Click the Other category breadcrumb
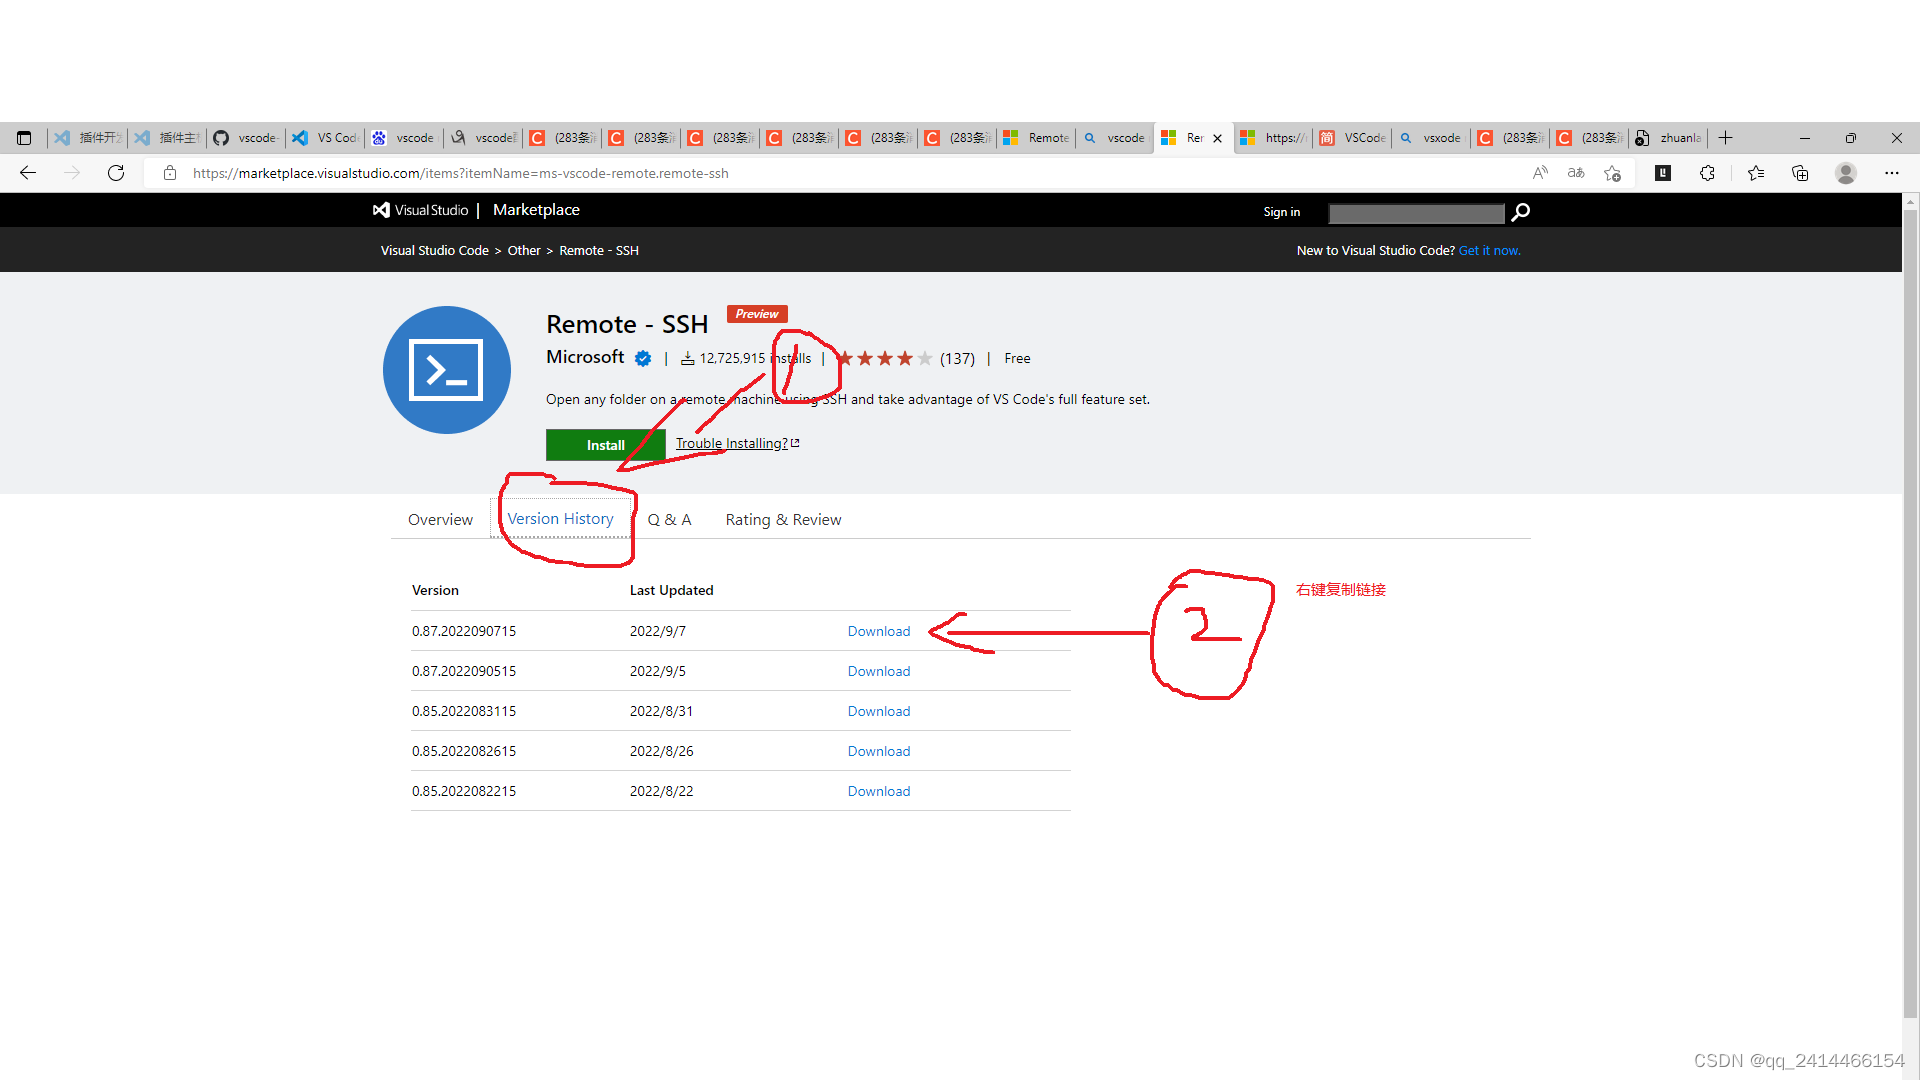 524,250
